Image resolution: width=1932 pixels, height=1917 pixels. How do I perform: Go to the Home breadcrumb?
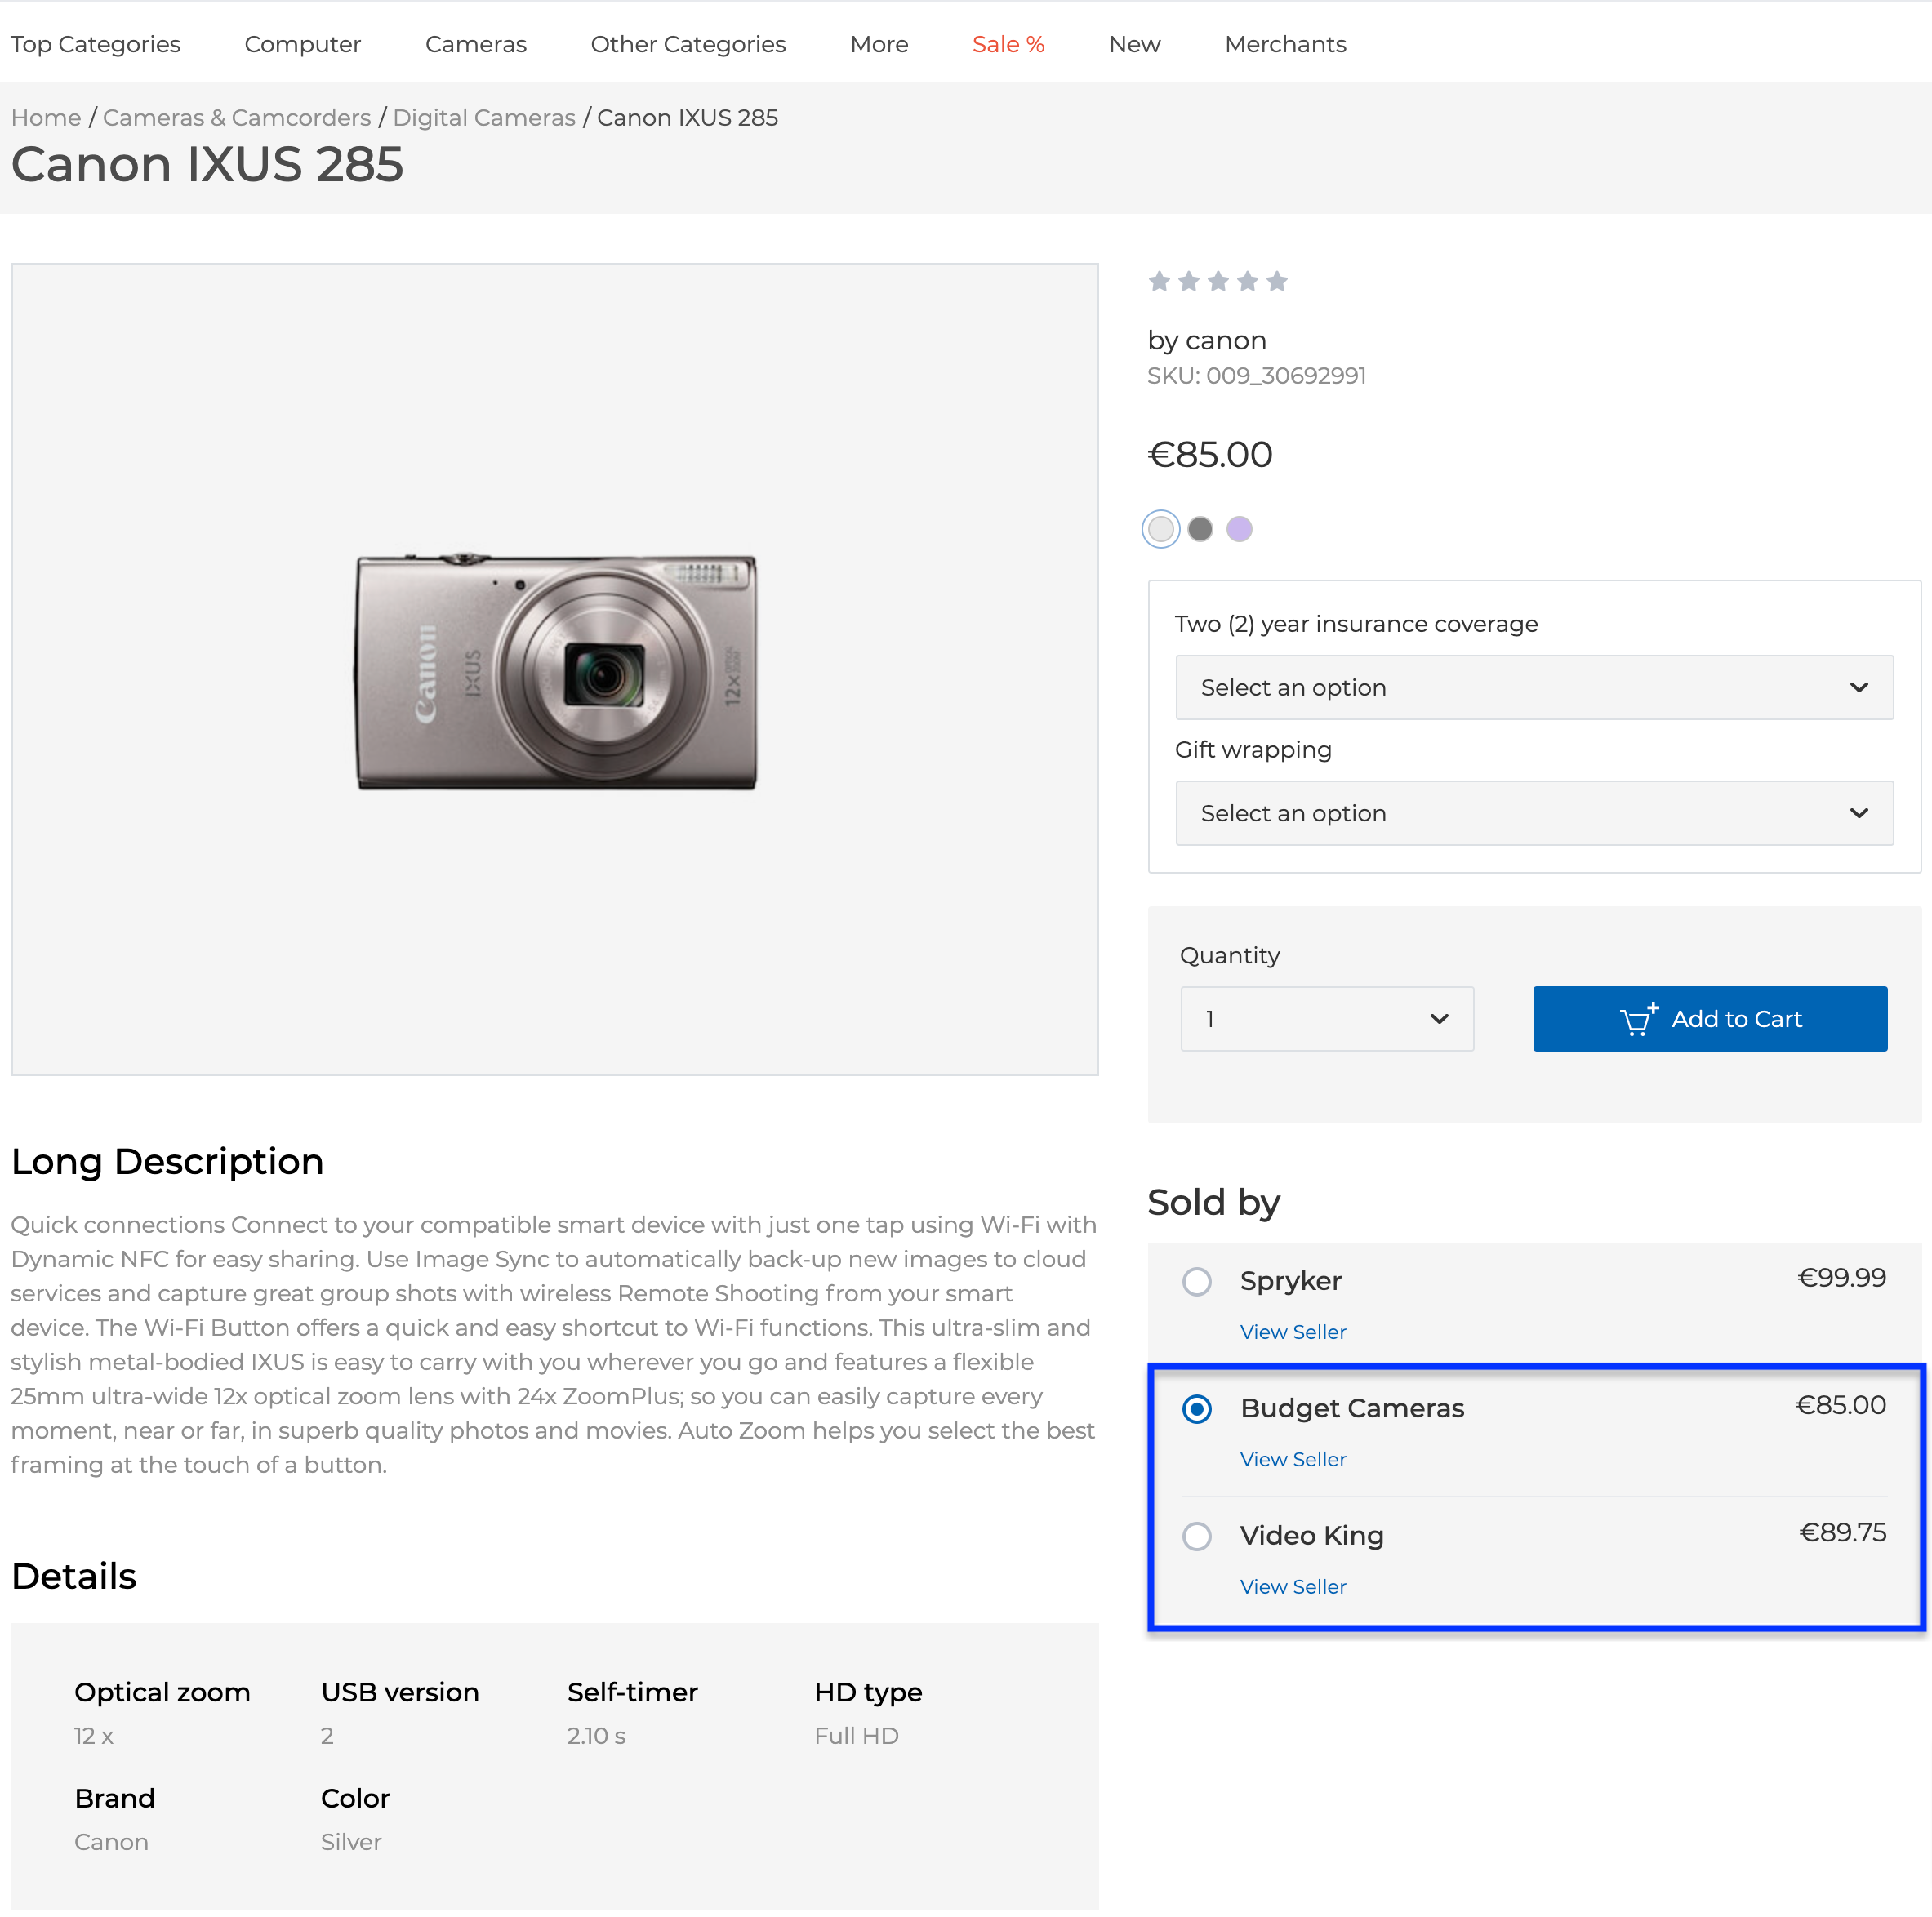[x=46, y=118]
